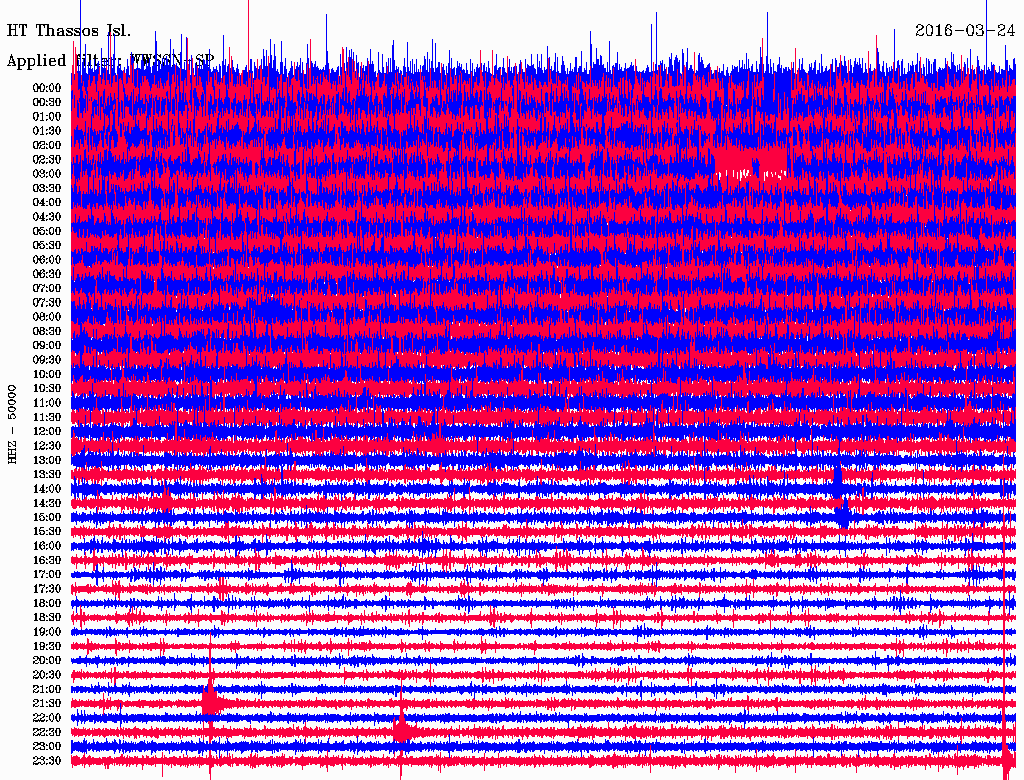Click the 00:00 time label

click(x=47, y=88)
